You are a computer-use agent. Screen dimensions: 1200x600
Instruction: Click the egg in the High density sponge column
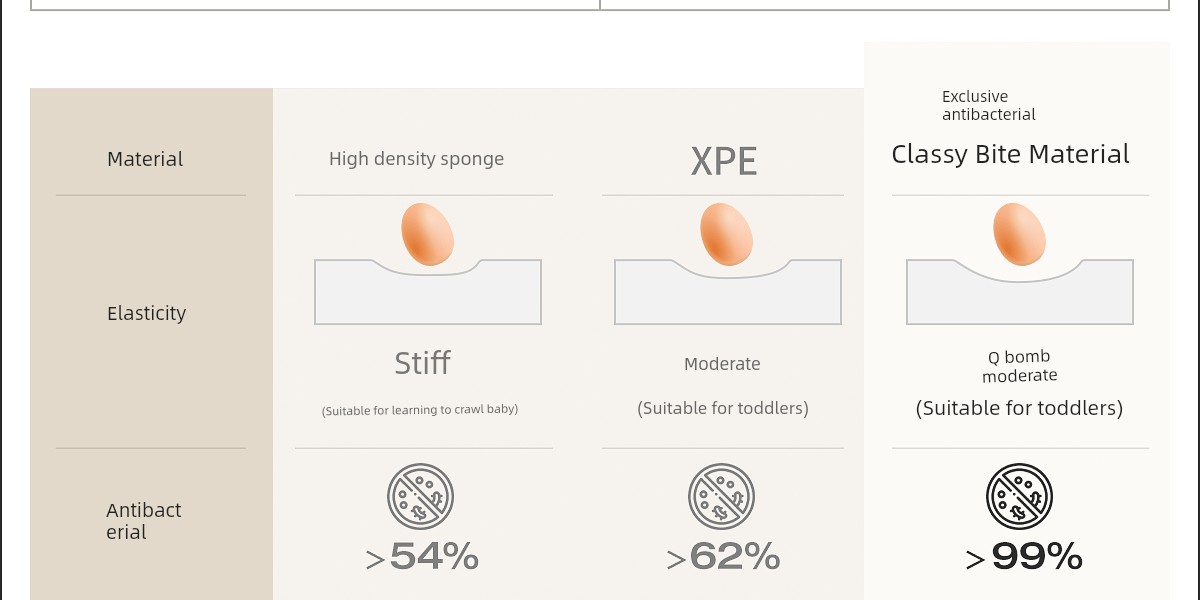pyautogui.click(x=428, y=233)
